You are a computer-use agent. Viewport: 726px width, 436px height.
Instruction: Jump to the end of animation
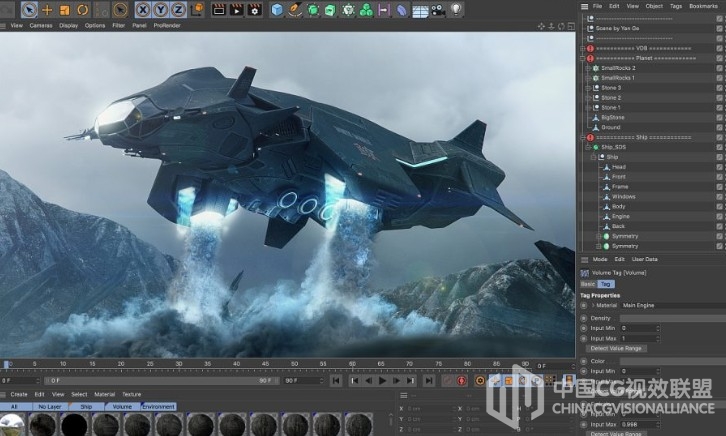(429, 380)
